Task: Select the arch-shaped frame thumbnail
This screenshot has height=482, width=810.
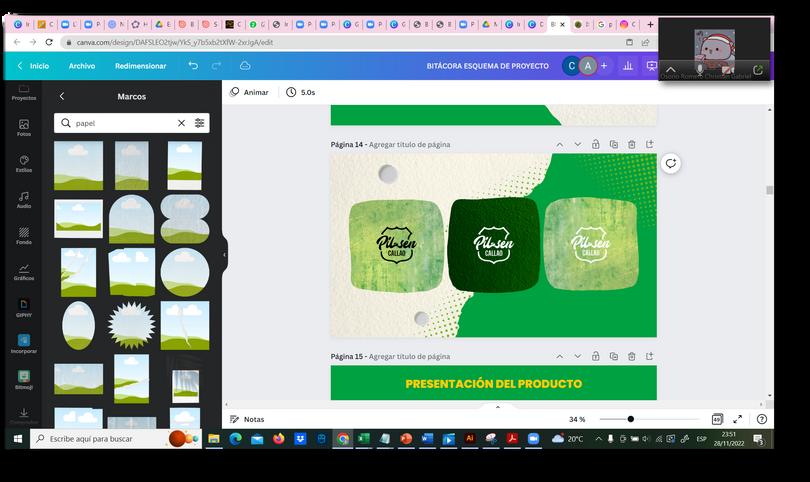Action: point(132,219)
